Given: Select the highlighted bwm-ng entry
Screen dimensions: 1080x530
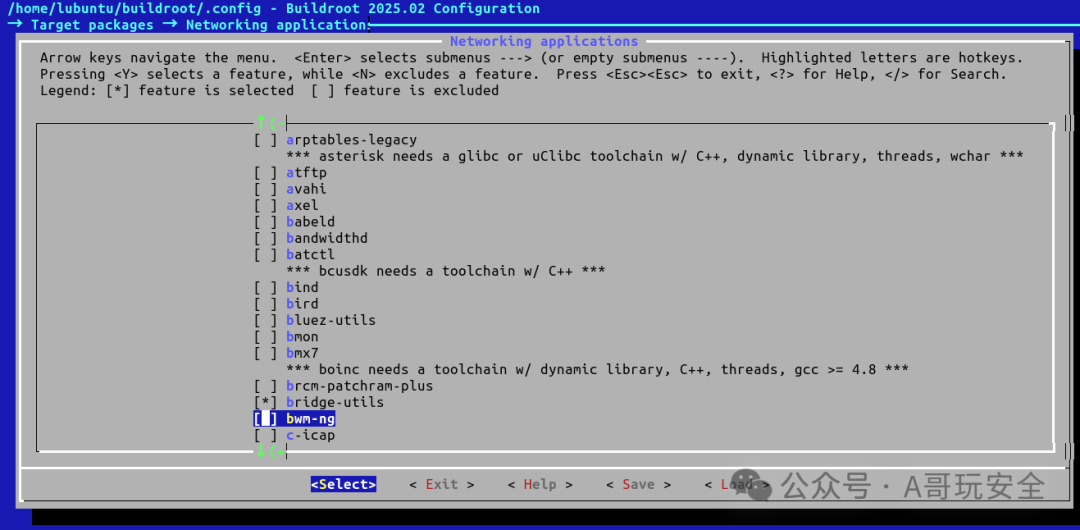Looking at the screenshot, I should [295, 419].
